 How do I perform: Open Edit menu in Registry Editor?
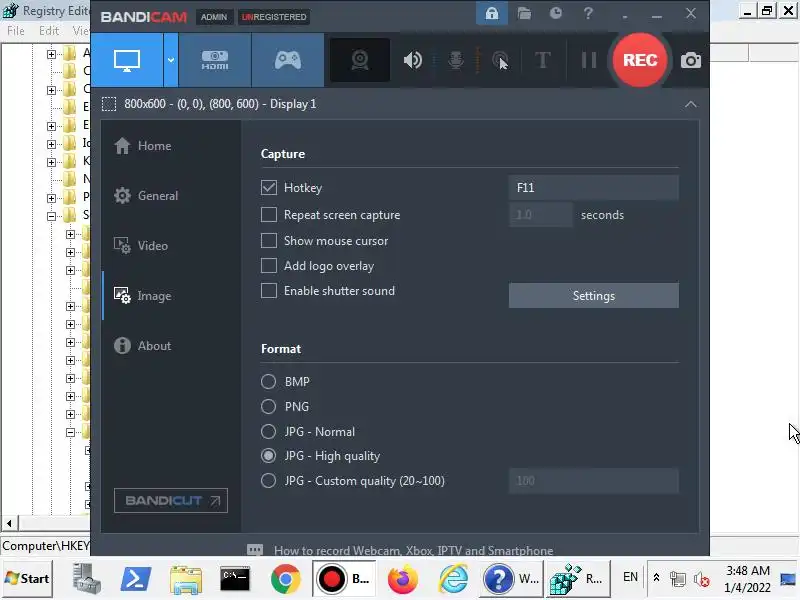49,31
